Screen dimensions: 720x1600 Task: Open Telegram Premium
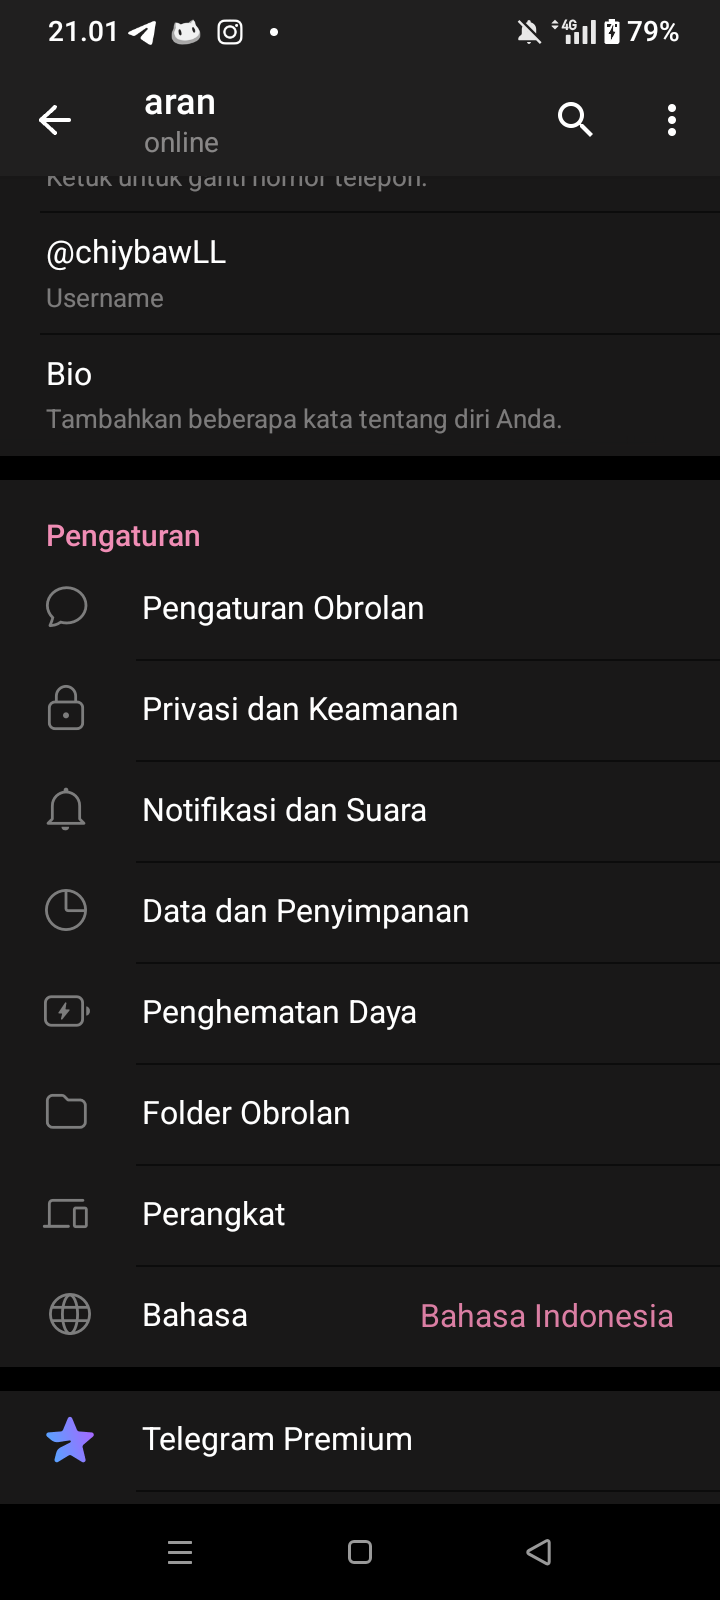tap(277, 1439)
